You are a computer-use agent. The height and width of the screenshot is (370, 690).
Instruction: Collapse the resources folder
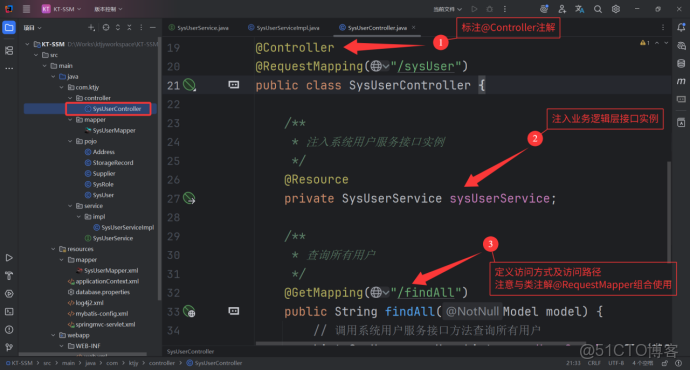point(53,249)
